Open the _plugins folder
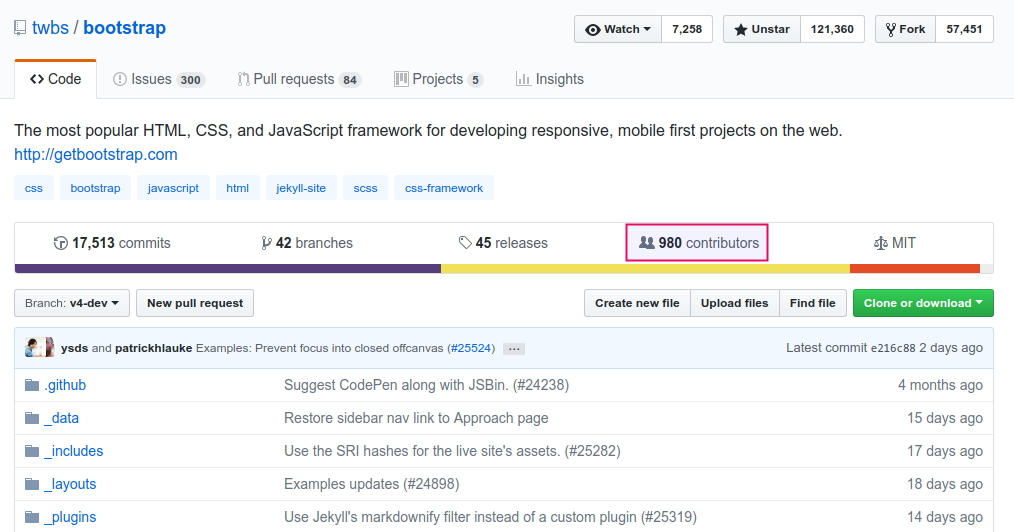Image resolution: width=1014 pixels, height=532 pixels. click(x=70, y=517)
